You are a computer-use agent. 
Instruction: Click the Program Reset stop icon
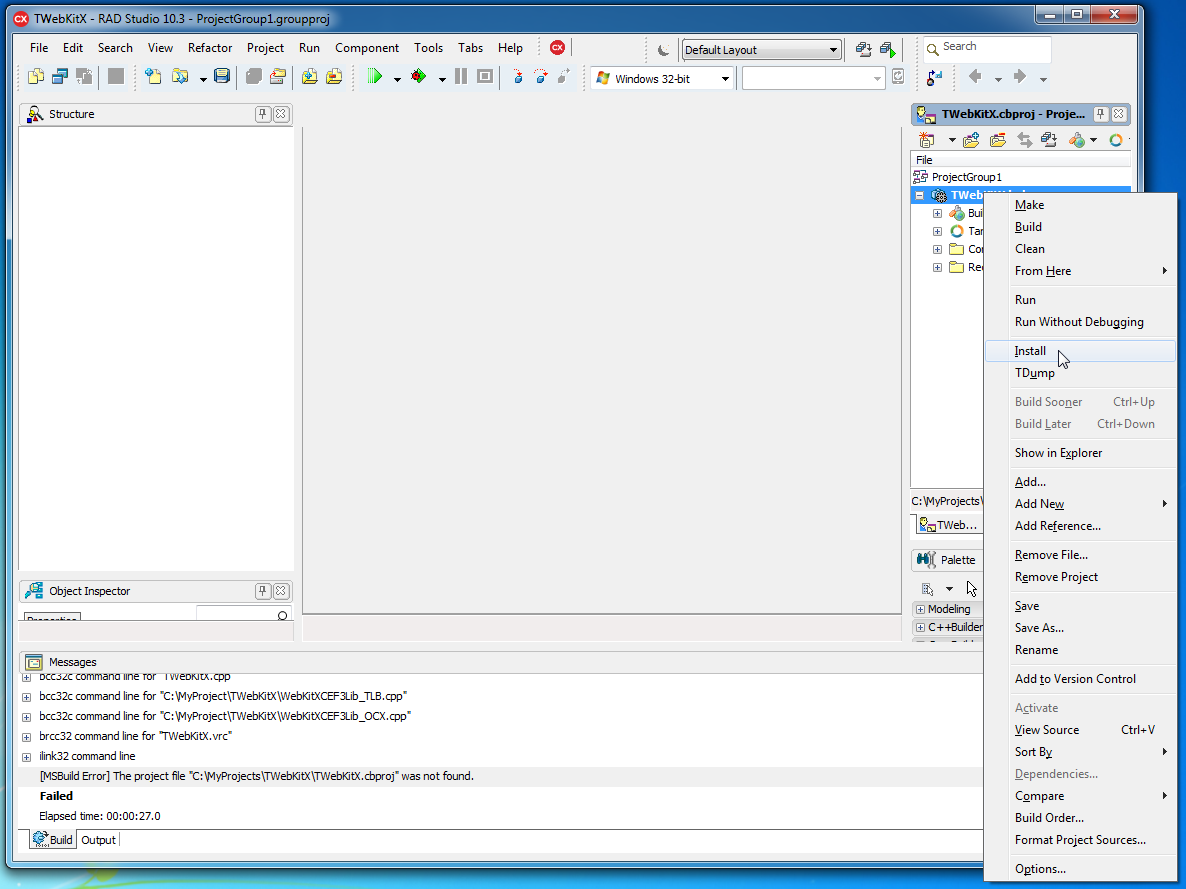click(x=485, y=76)
